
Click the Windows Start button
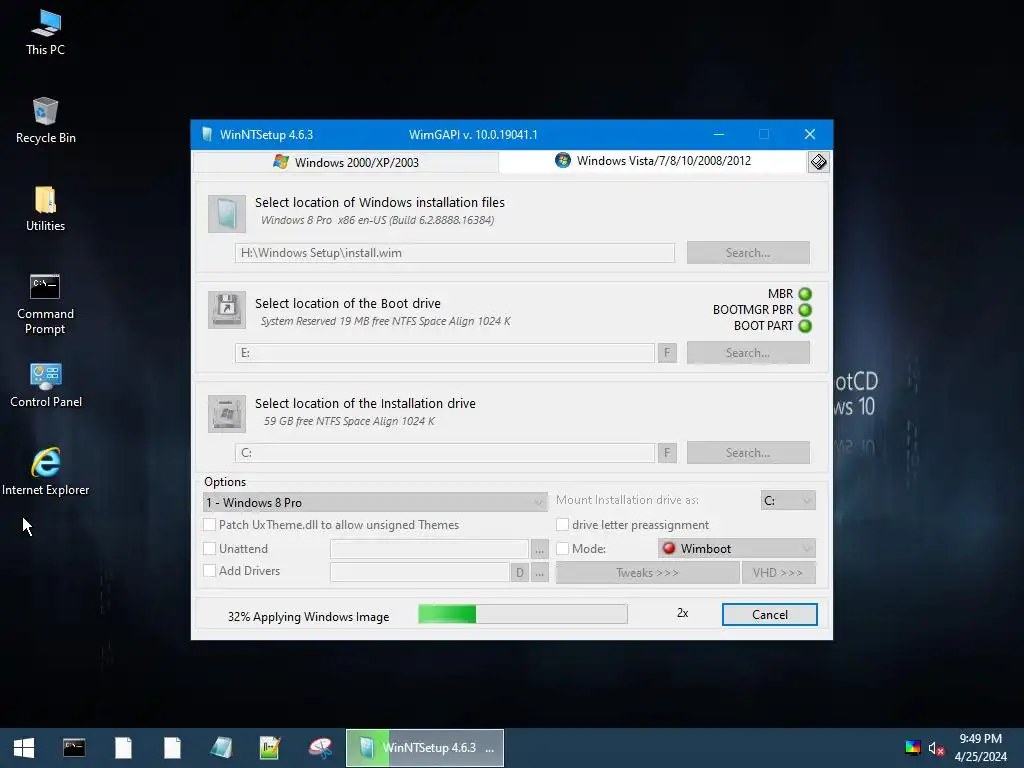click(x=24, y=748)
